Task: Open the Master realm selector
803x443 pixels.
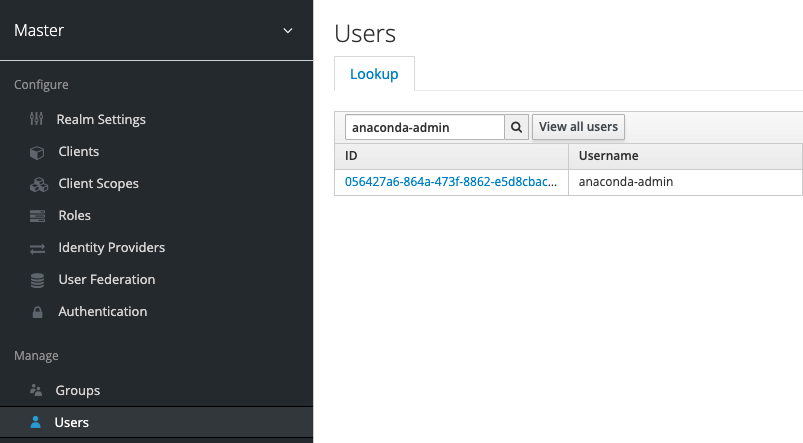Action: (x=156, y=30)
